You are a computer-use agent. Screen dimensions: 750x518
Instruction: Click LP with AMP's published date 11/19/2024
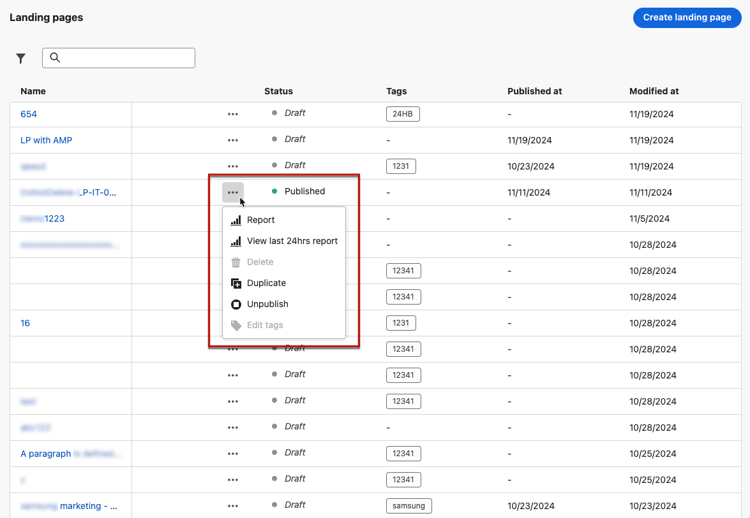click(529, 140)
